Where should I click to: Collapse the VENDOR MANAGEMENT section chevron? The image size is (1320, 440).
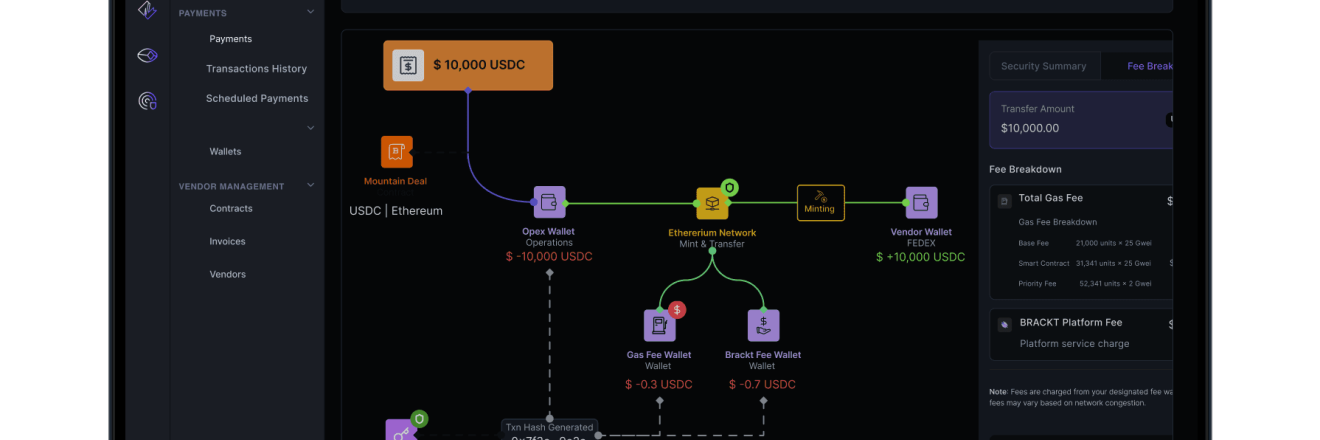(311, 185)
